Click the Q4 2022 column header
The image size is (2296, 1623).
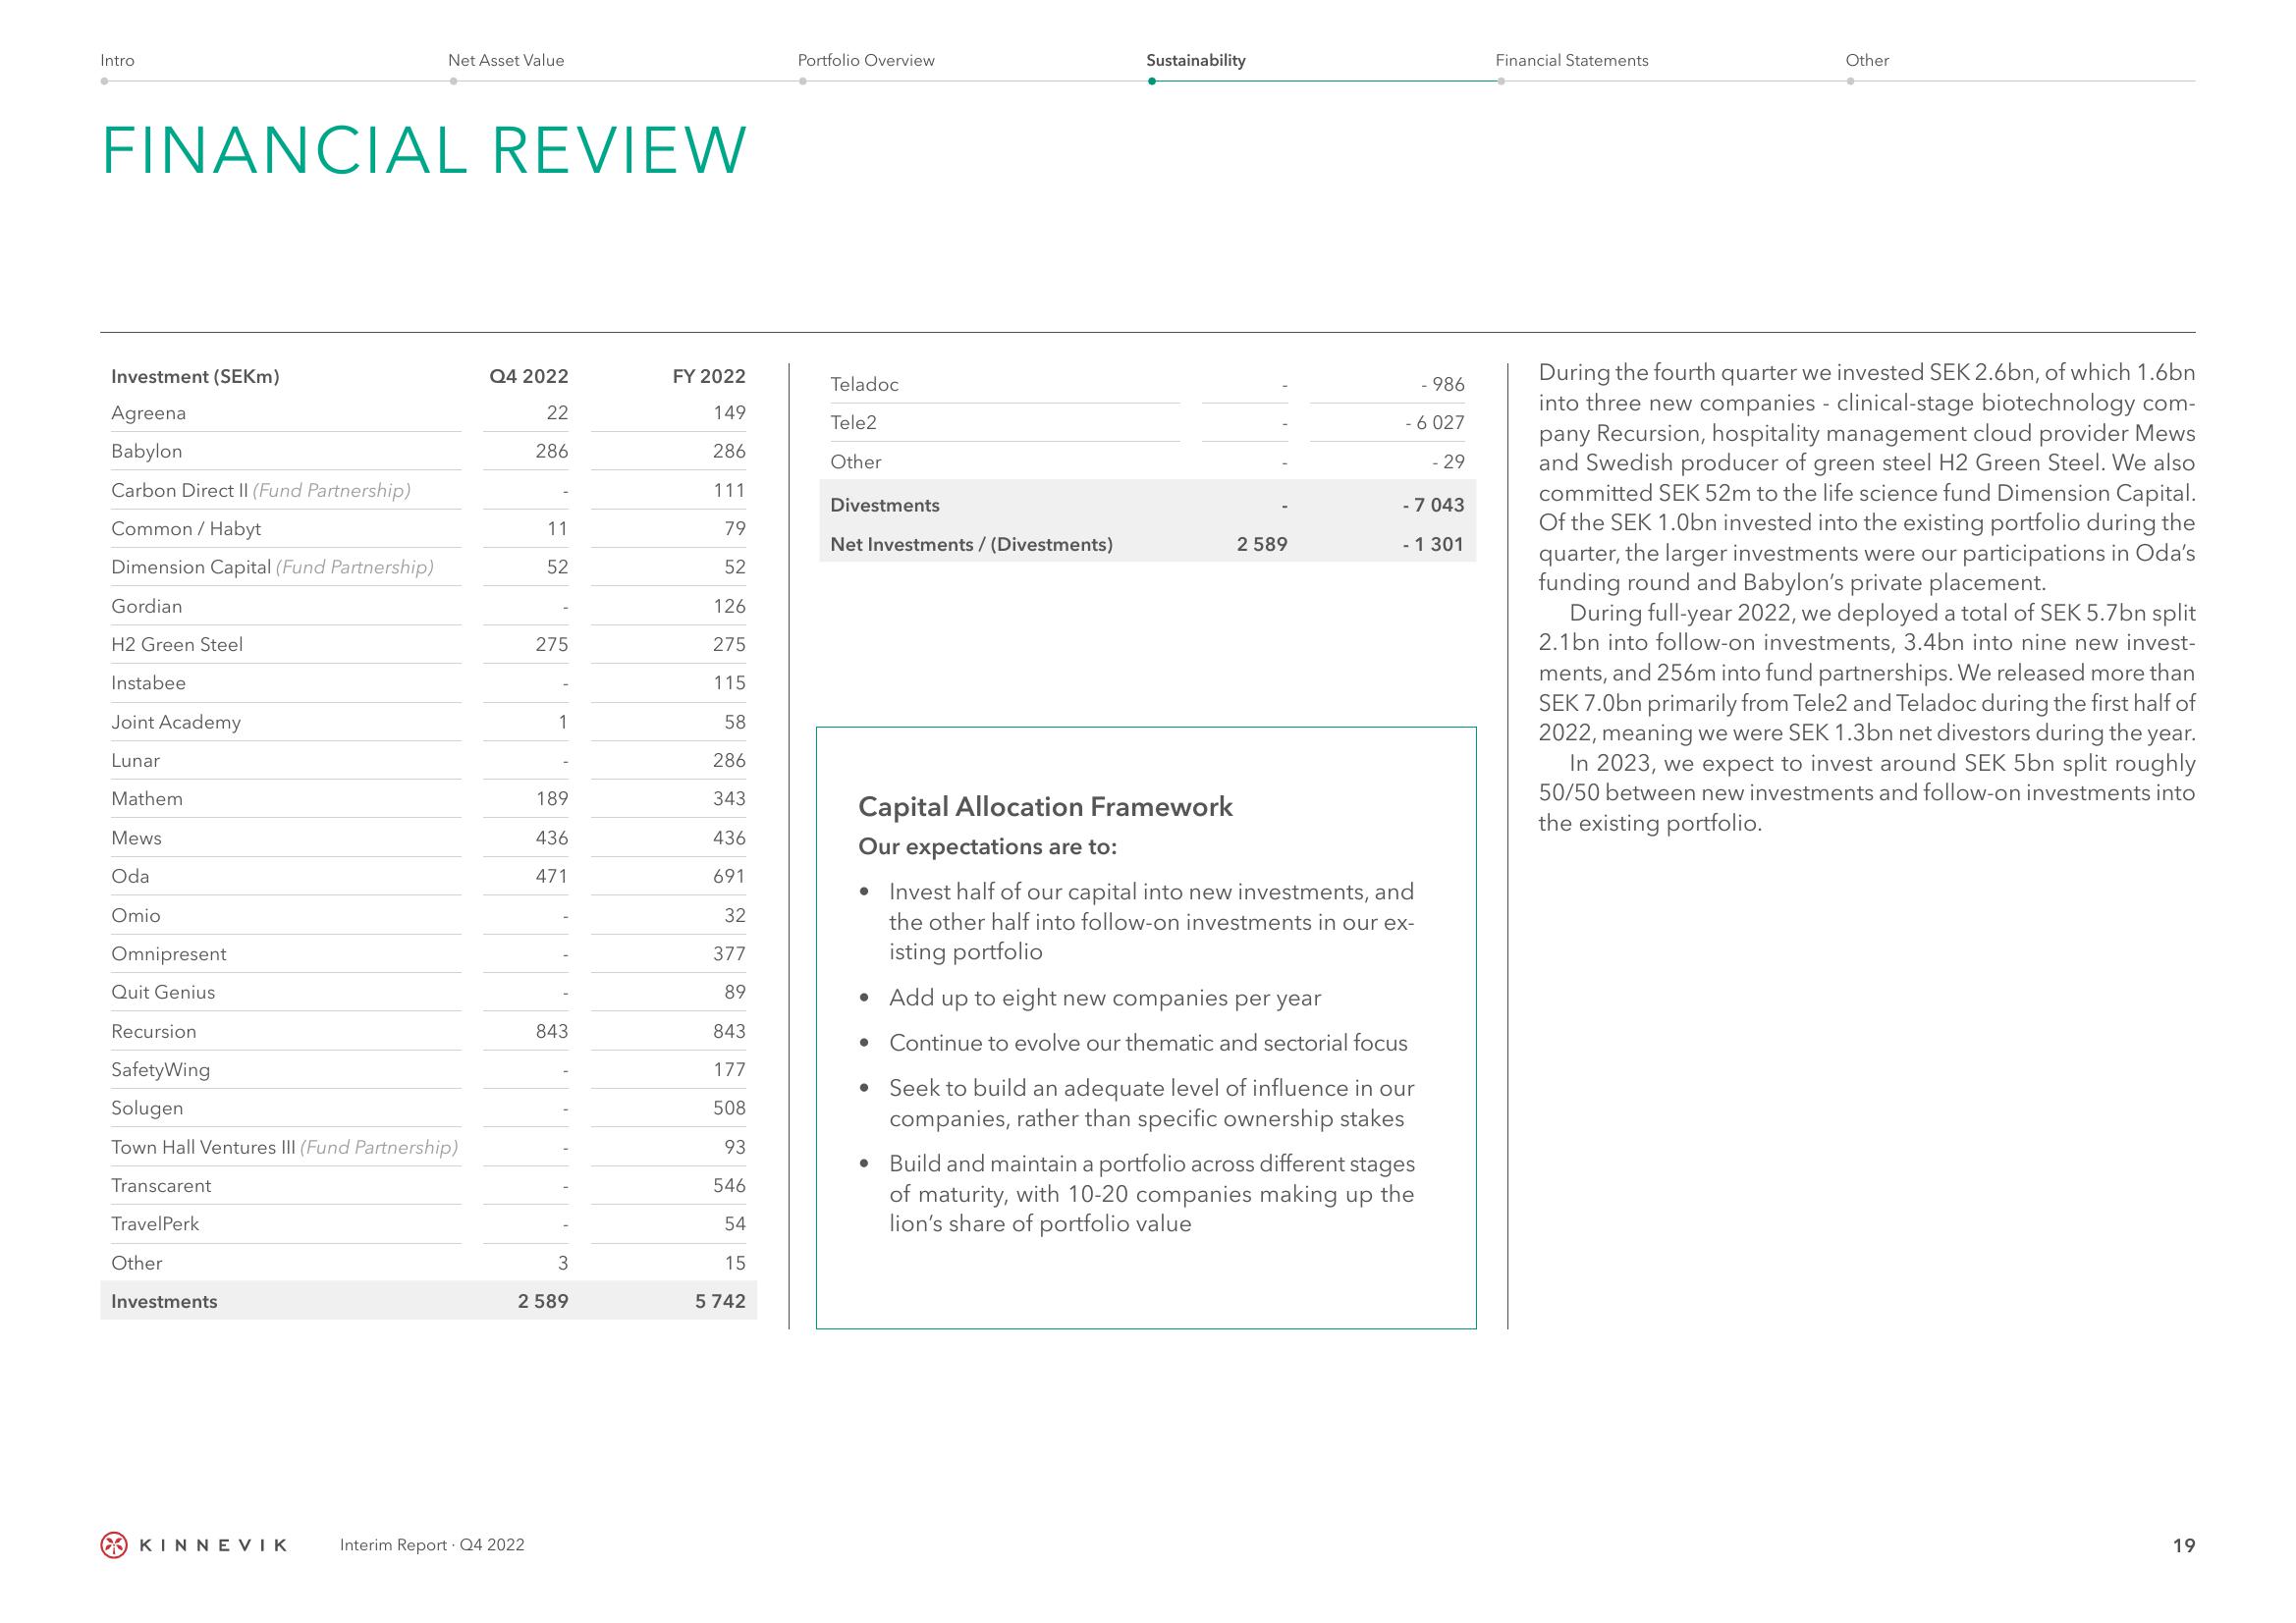(517, 369)
